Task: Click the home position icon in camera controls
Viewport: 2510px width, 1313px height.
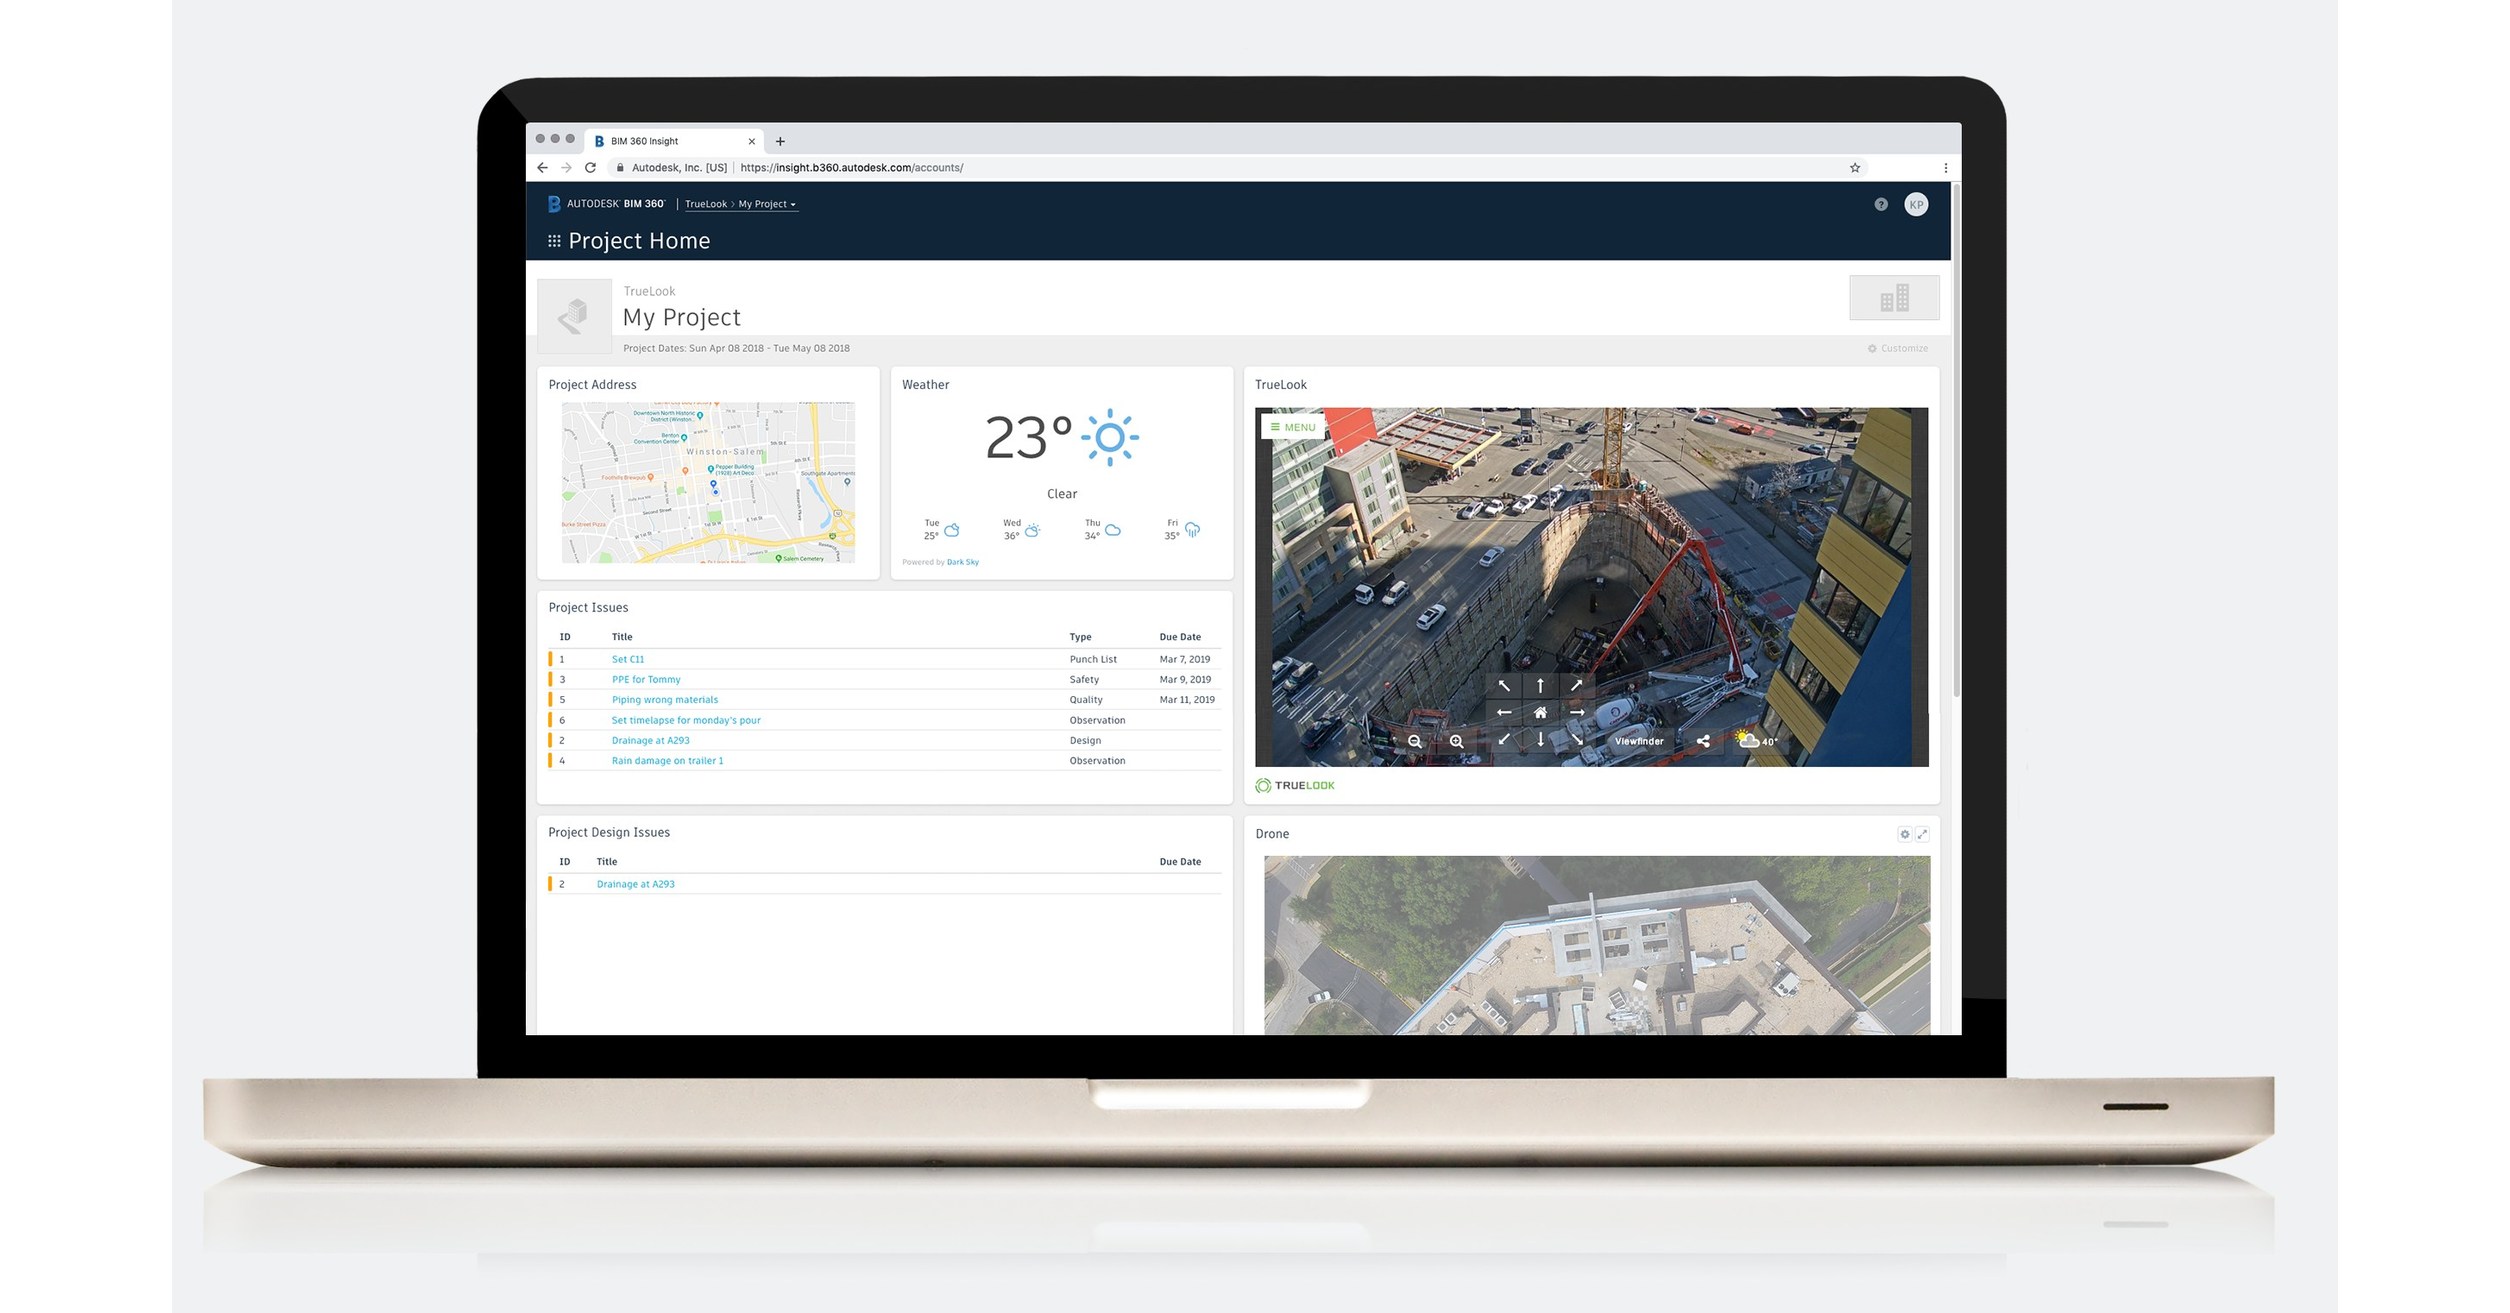Action: pos(1540,712)
